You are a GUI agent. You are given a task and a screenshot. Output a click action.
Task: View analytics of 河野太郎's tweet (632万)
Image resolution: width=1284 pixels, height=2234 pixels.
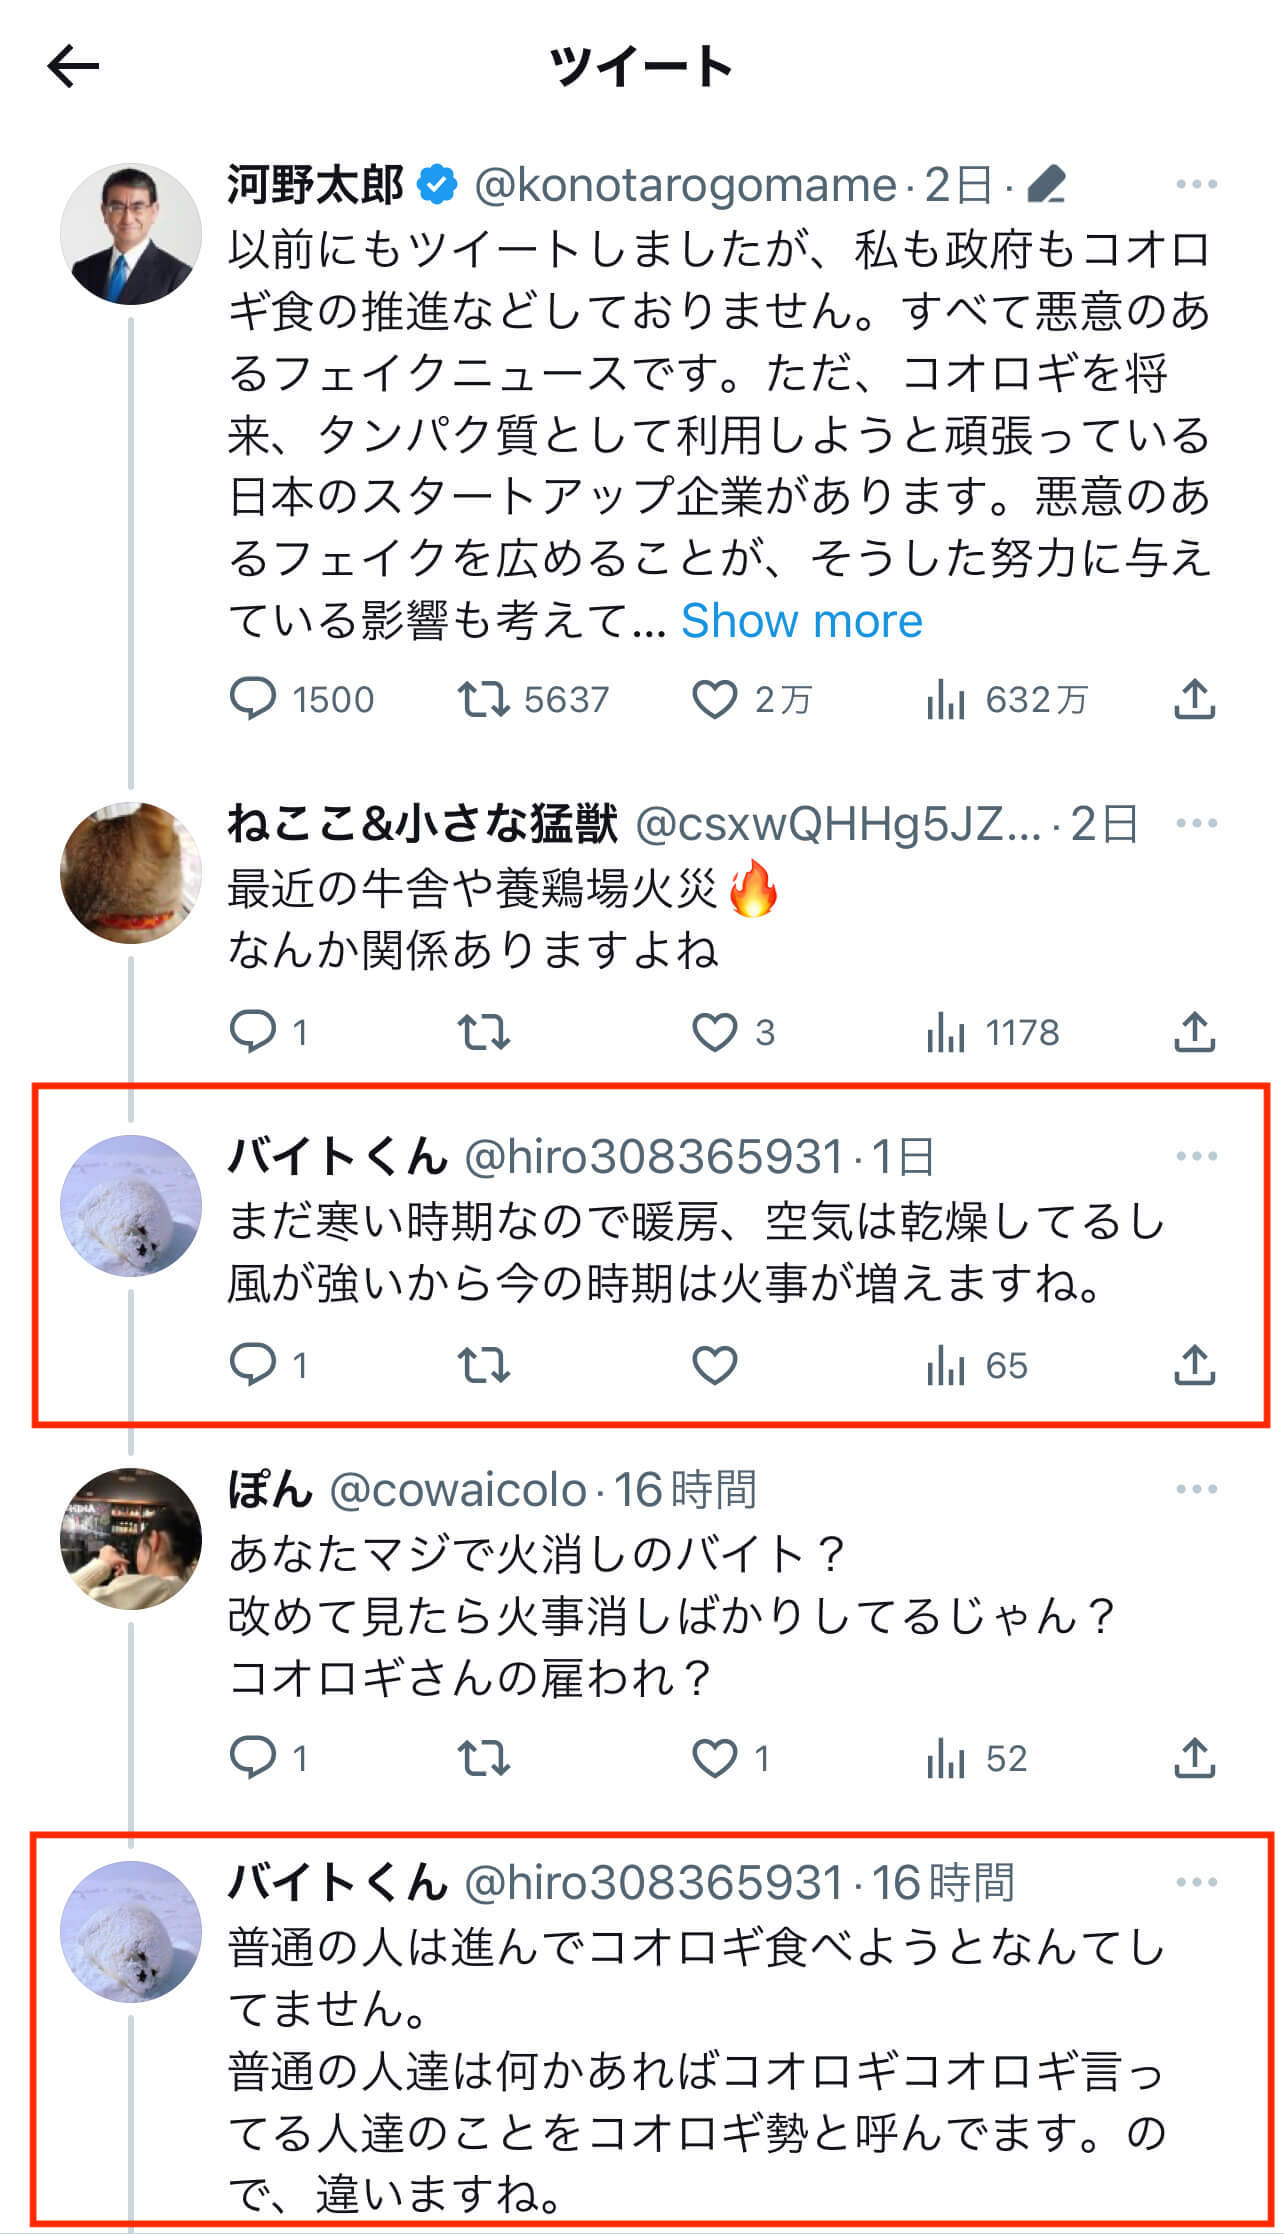click(x=945, y=699)
